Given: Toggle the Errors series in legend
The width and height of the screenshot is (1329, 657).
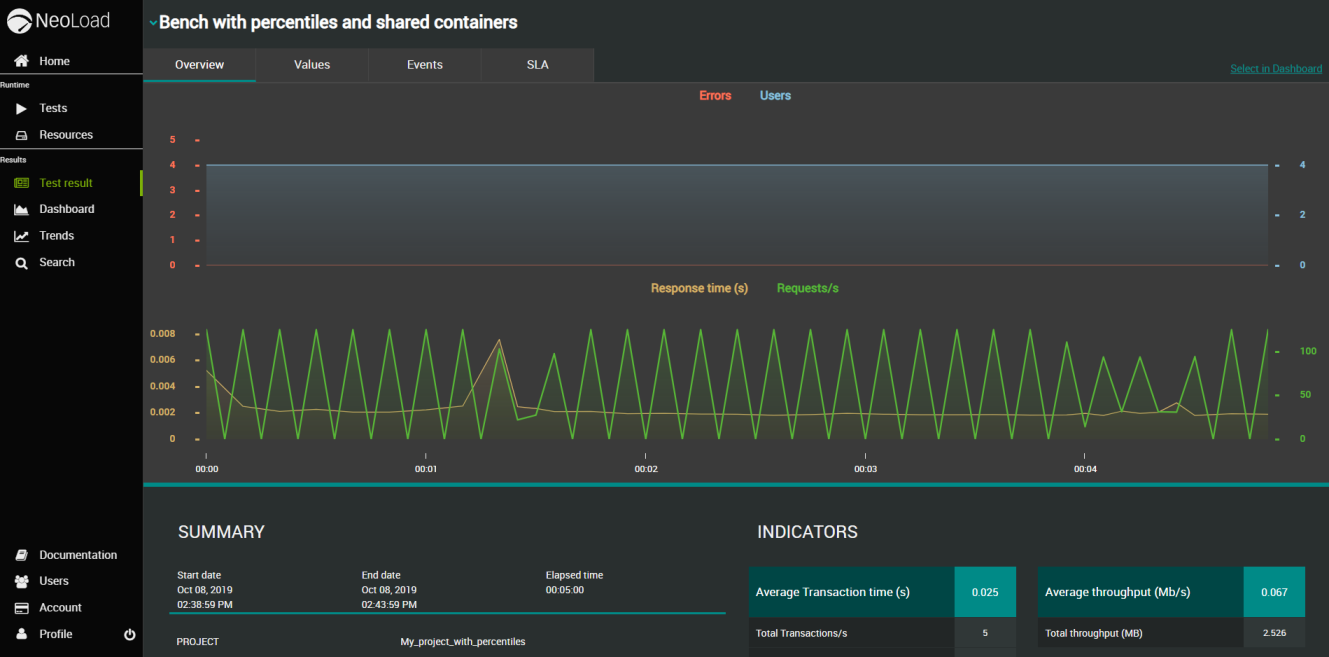Looking at the screenshot, I should pos(715,96).
